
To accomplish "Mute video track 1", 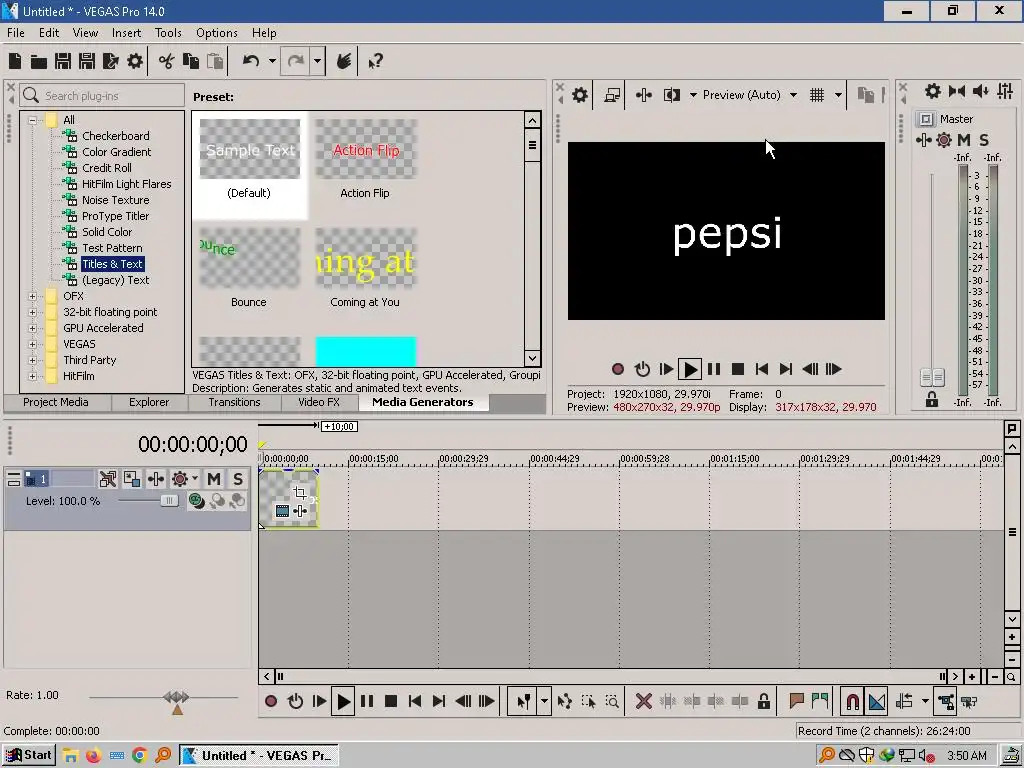I will click(214, 479).
